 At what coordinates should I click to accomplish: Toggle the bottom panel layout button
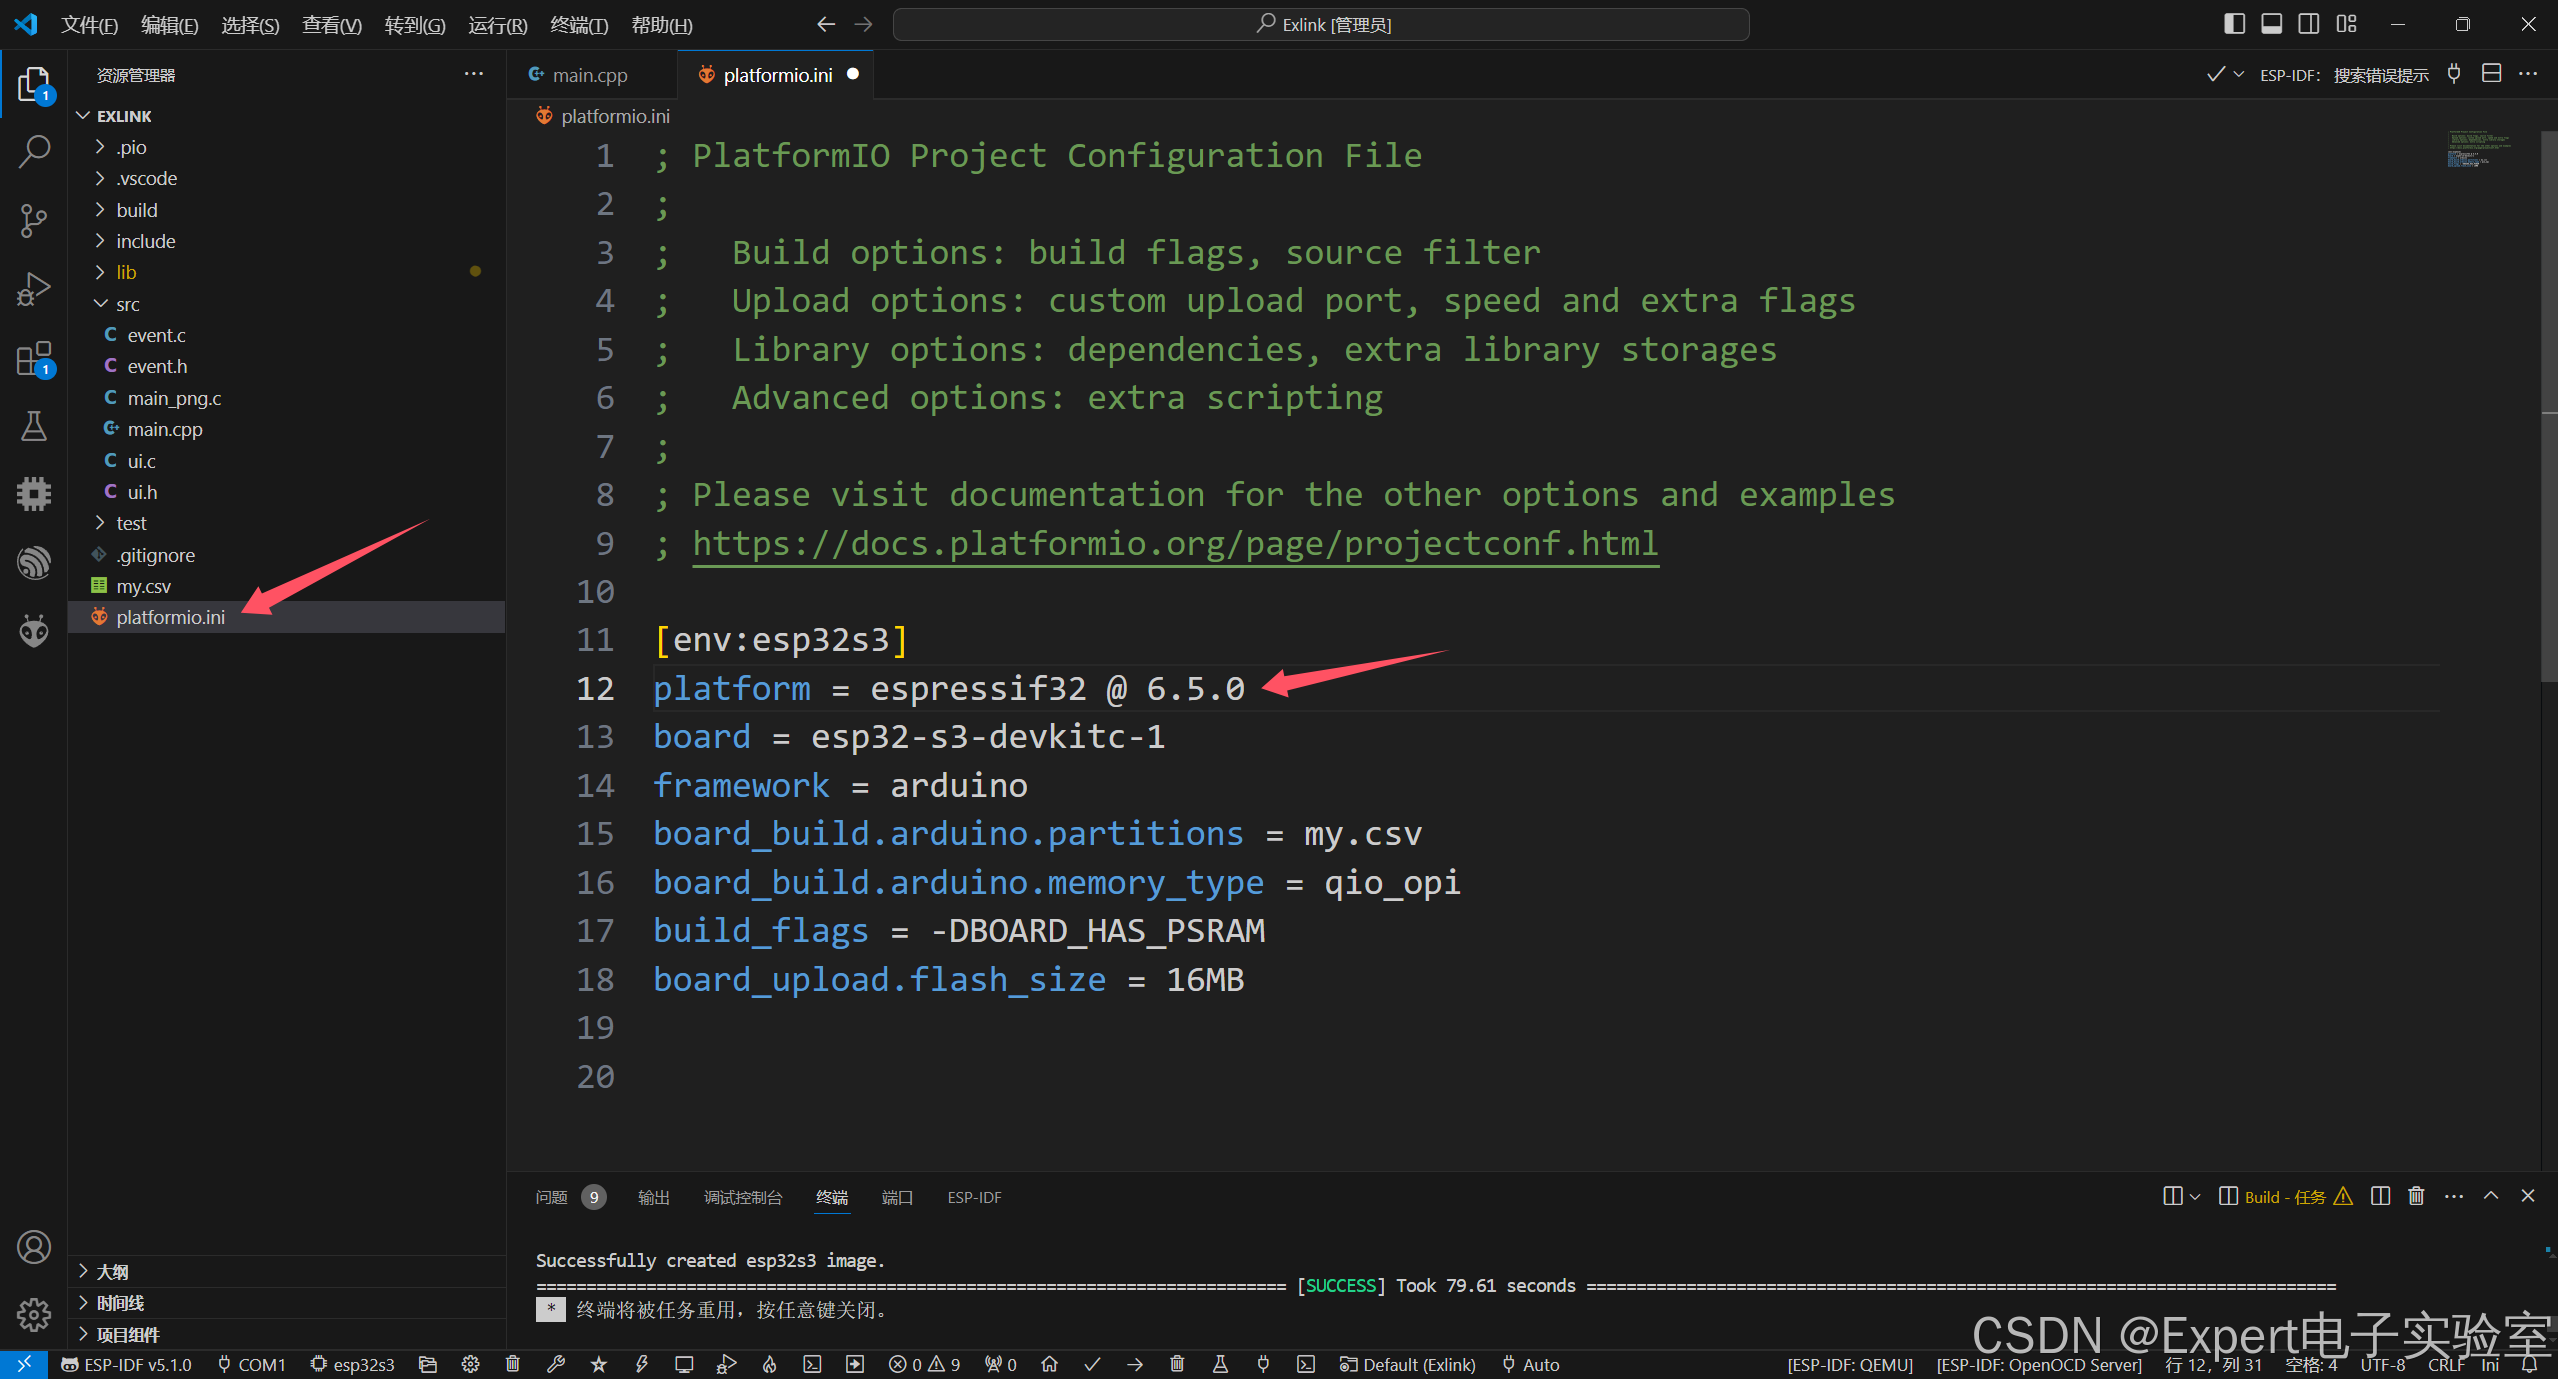[x=2272, y=24]
